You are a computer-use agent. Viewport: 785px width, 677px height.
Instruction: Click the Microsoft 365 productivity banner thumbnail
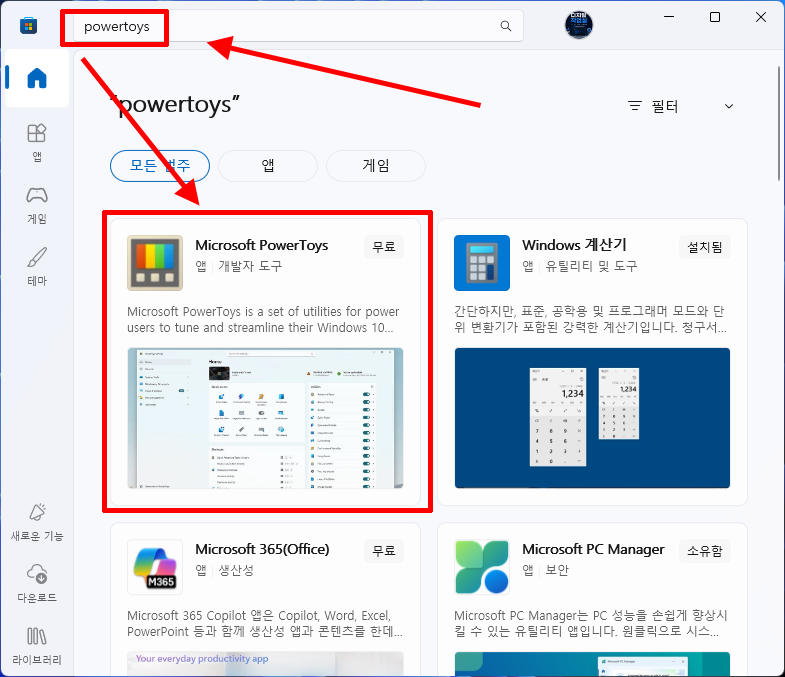click(265, 664)
